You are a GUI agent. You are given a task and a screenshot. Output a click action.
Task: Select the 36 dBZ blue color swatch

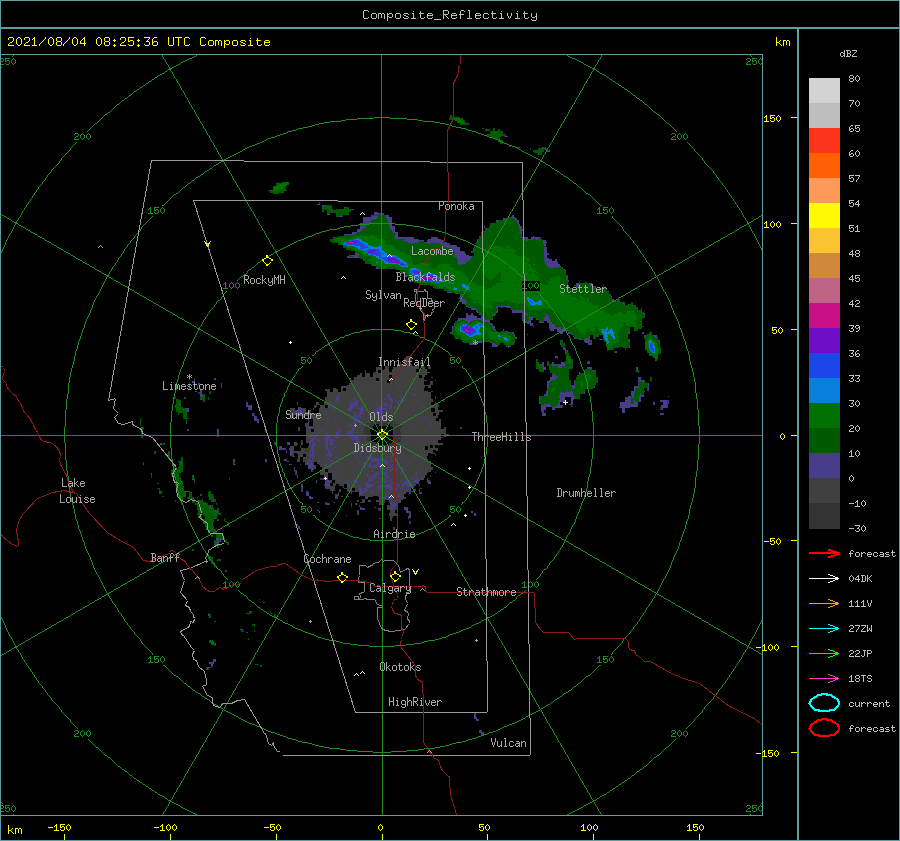(x=824, y=365)
